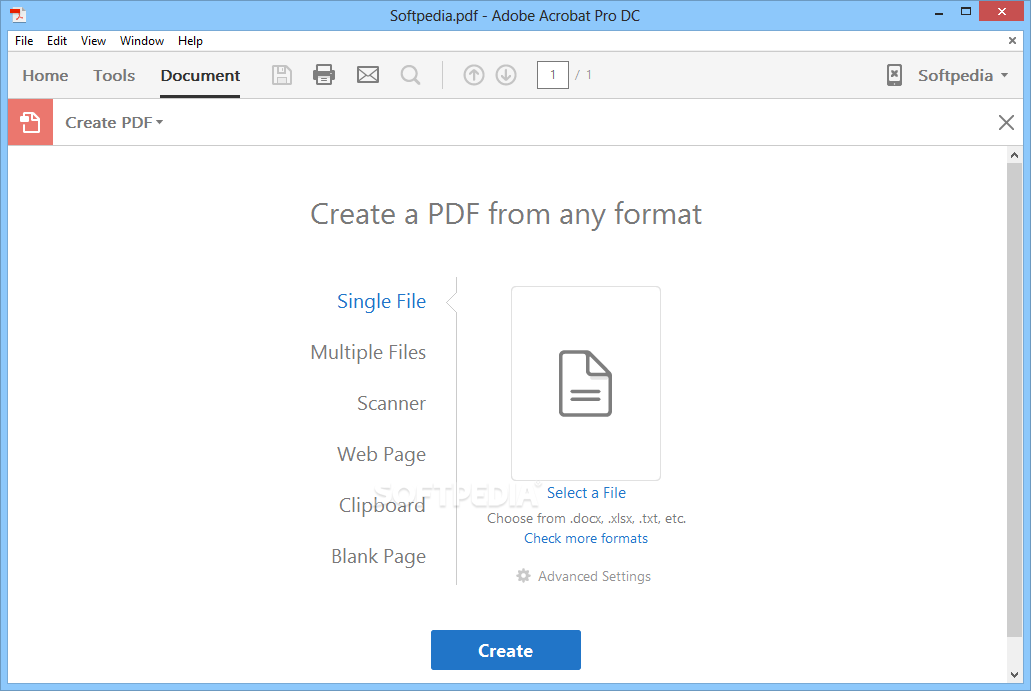The image size is (1031, 691).
Task: Click the Advanced Settings gear icon
Action: 523,576
